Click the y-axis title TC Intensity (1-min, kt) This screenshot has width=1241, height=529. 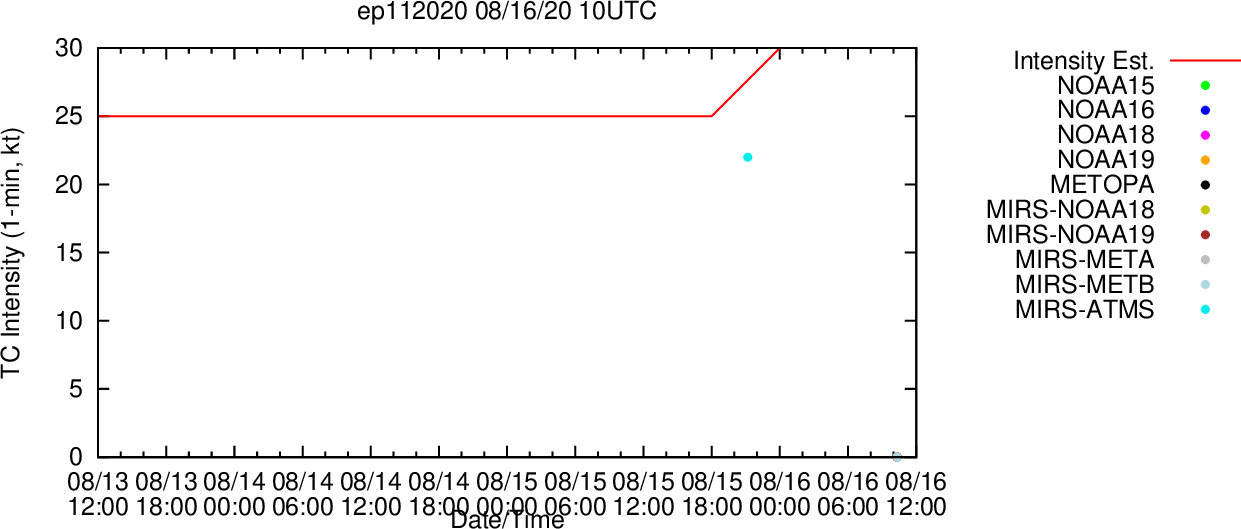12,252
